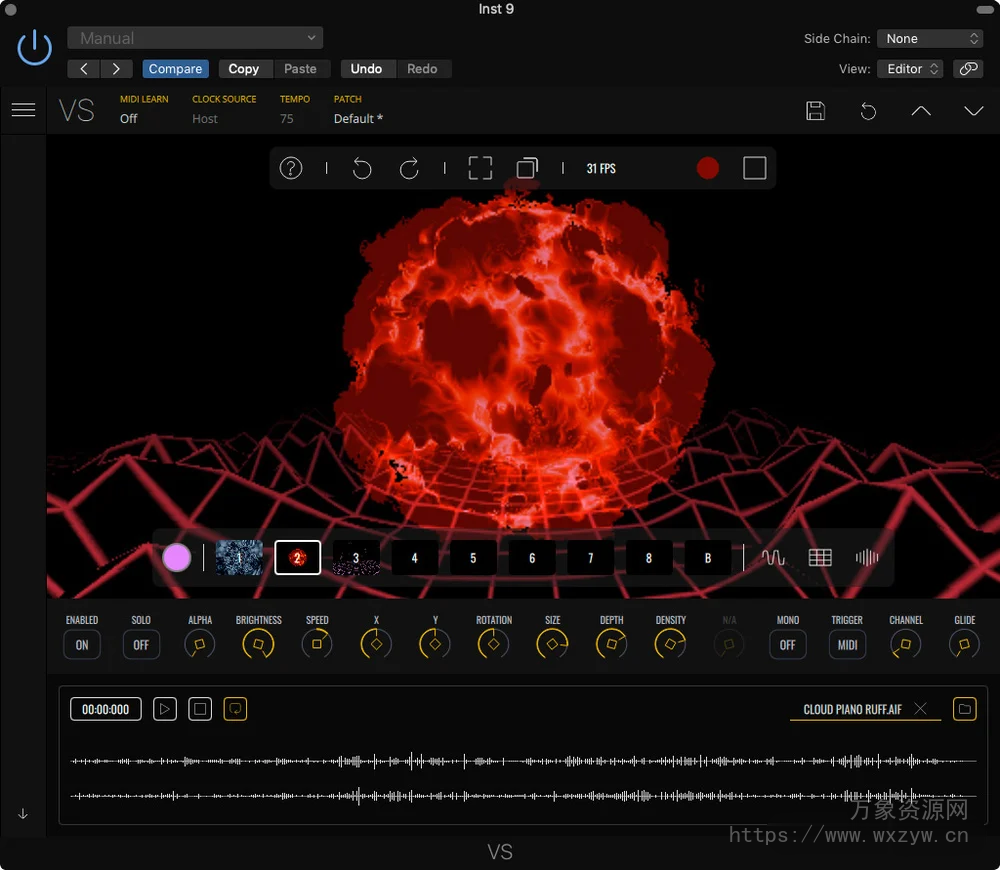This screenshot has width=1000, height=870.
Task: Enable SOLO for the current layer
Action: [140, 645]
